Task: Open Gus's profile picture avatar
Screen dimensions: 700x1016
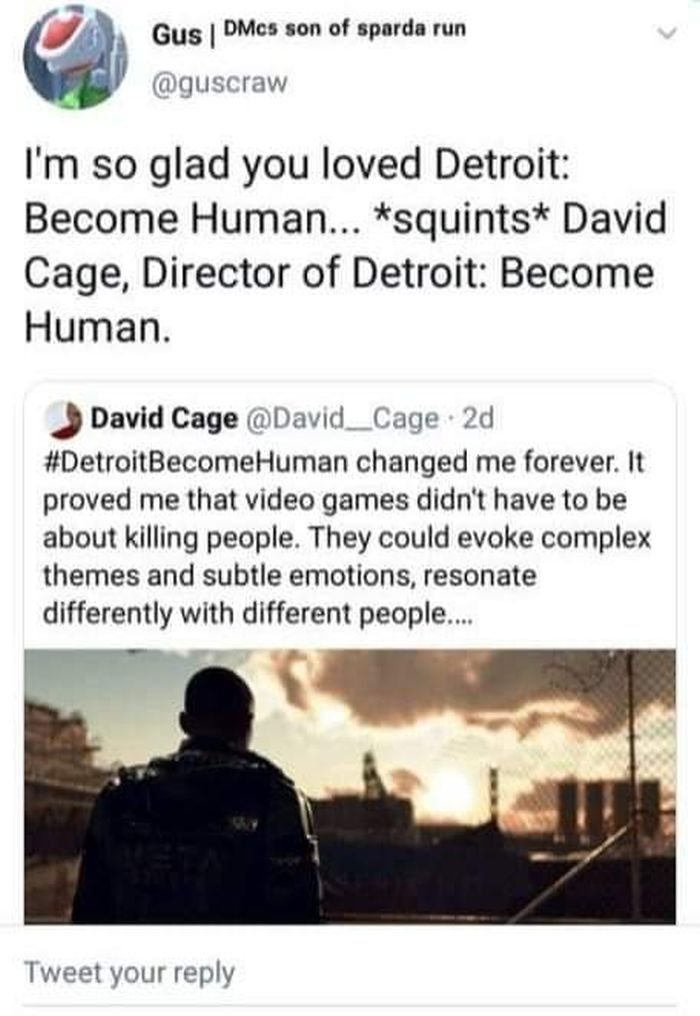Action: coord(75,57)
